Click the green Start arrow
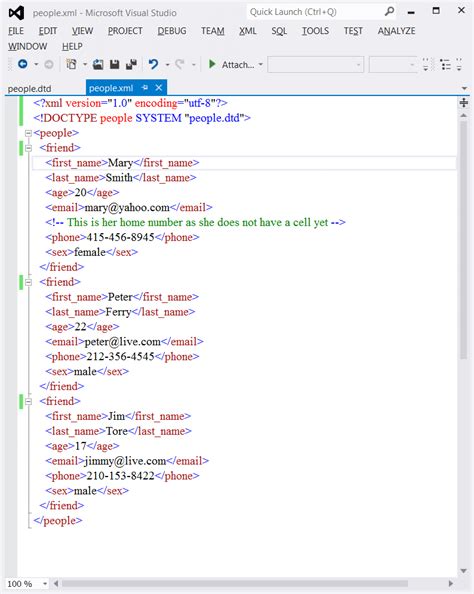The height and width of the screenshot is (594, 474). tap(212, 64)
